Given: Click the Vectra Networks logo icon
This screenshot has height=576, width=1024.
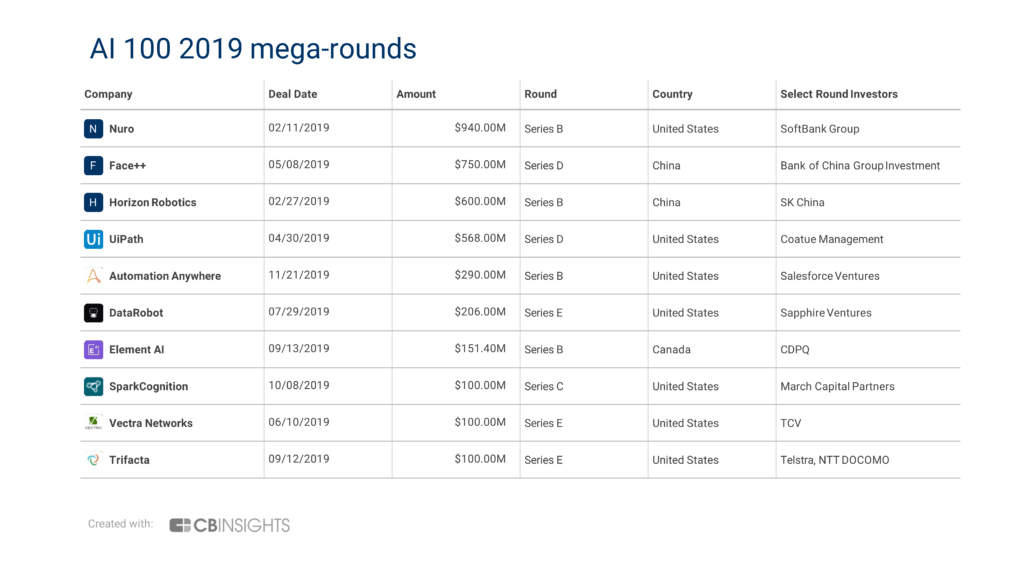Looking at the screenshot, I should [93, 423].
